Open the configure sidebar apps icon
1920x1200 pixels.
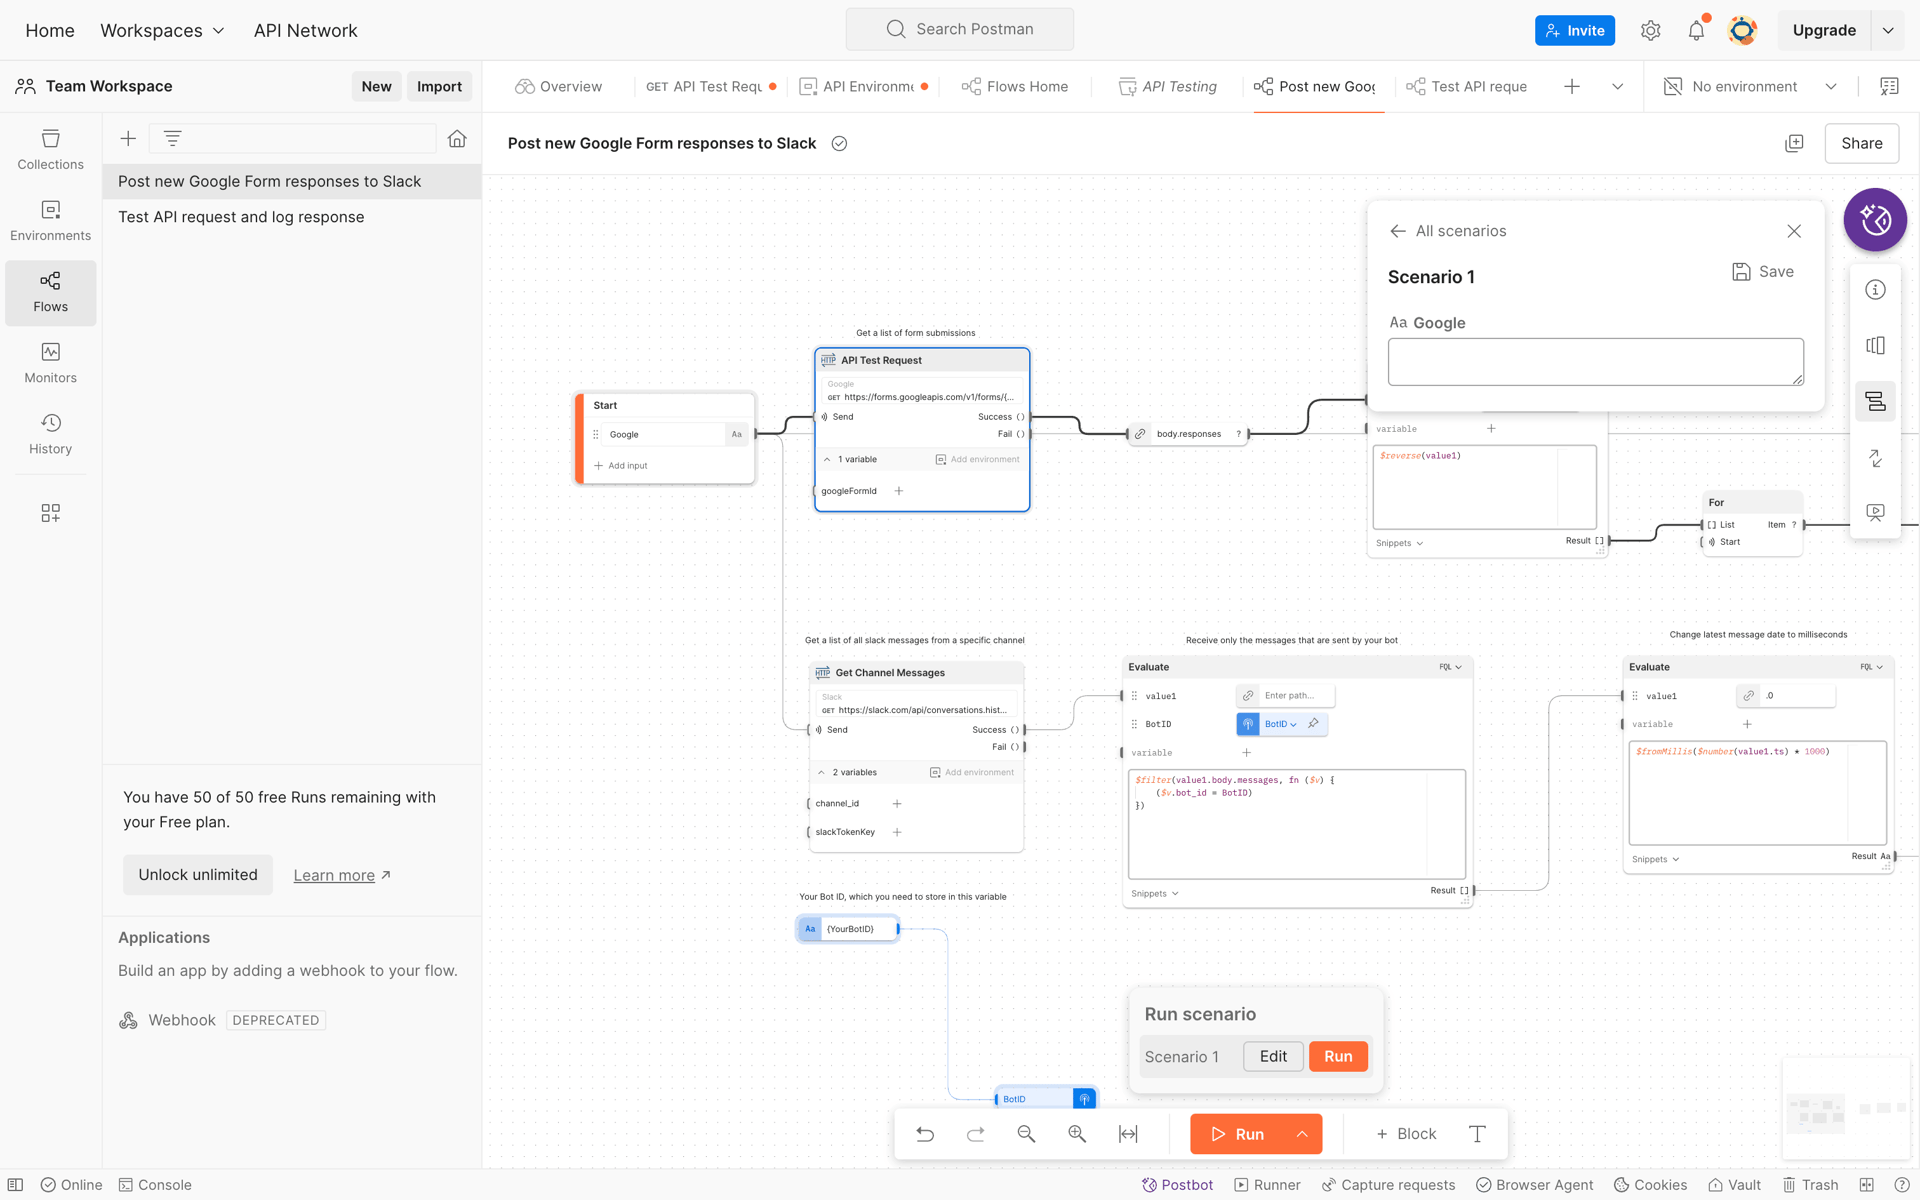[50, 513]
